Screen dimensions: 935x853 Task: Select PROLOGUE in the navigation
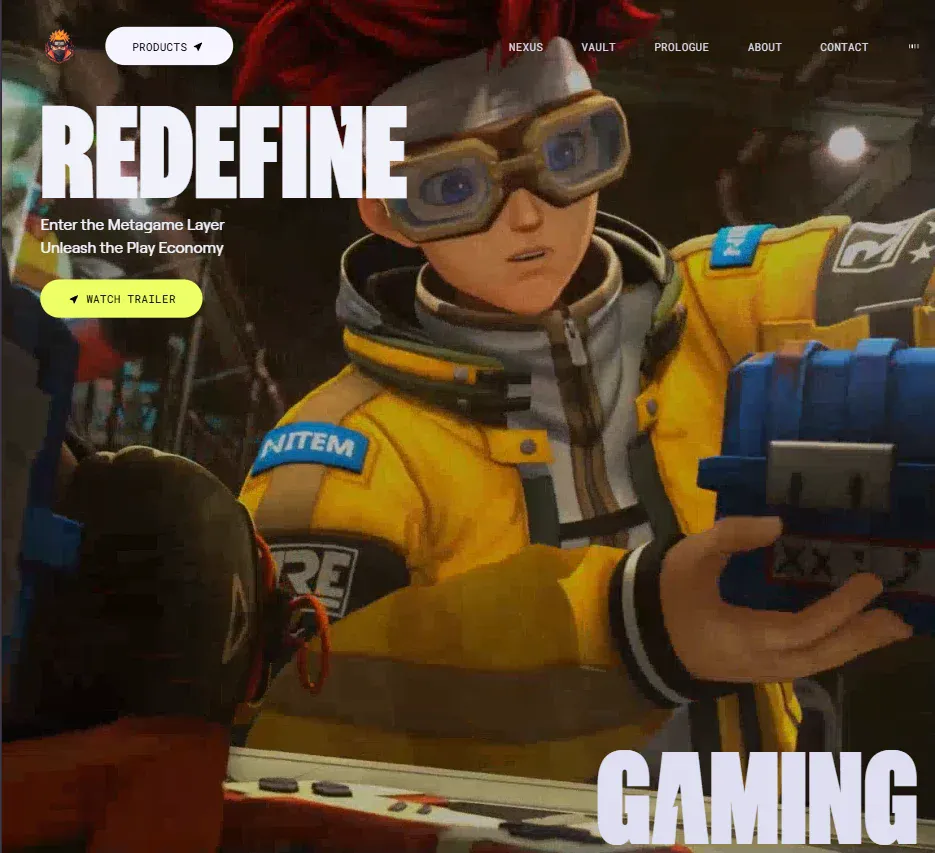click(681, 47)
